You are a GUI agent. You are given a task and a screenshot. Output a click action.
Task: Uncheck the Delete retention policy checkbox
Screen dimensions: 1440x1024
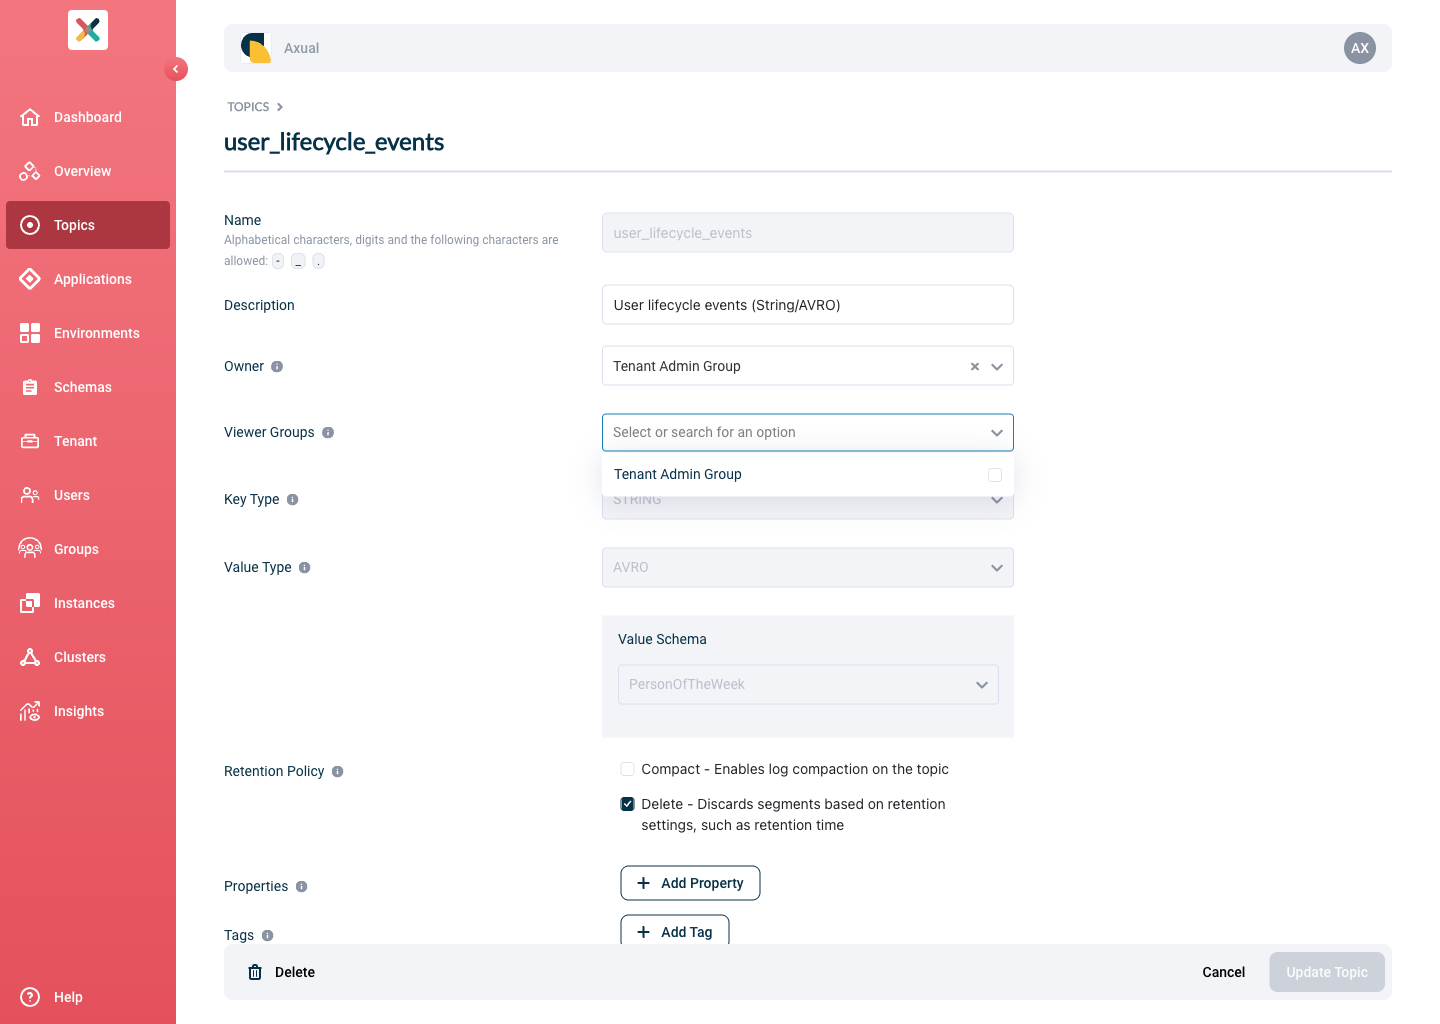pyautogui.click(x=628, y=804)
